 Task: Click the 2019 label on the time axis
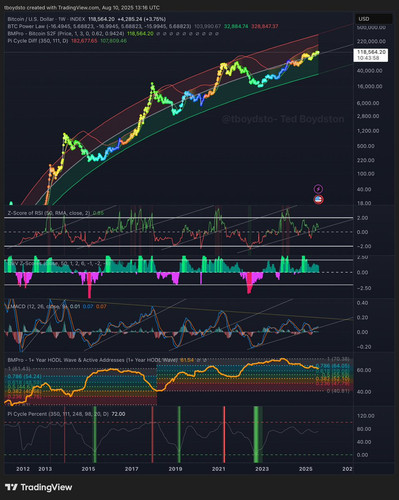(175, 469)
